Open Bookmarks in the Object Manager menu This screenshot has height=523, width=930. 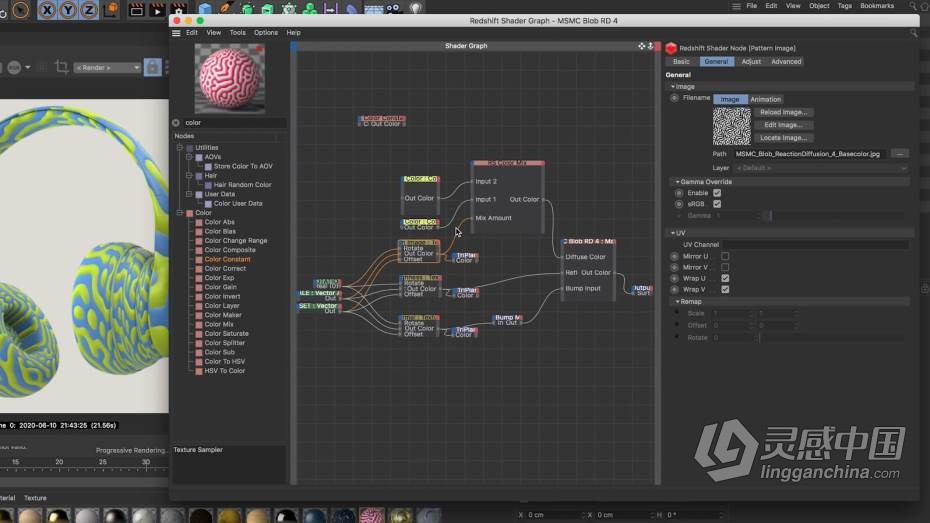[x=877, y=6]
